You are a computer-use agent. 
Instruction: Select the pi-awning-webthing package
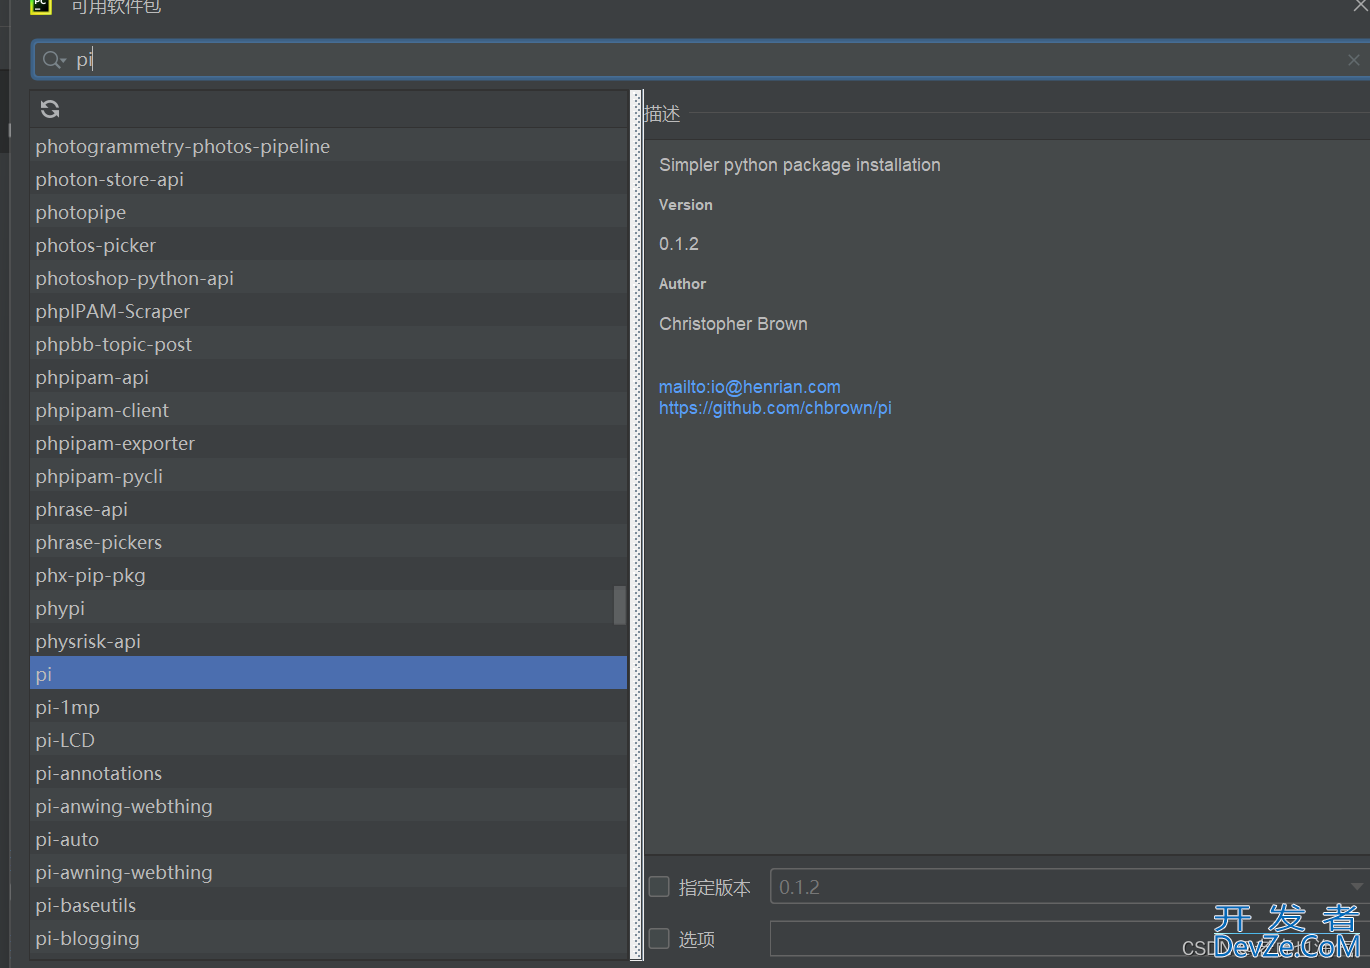click(328, 872)
